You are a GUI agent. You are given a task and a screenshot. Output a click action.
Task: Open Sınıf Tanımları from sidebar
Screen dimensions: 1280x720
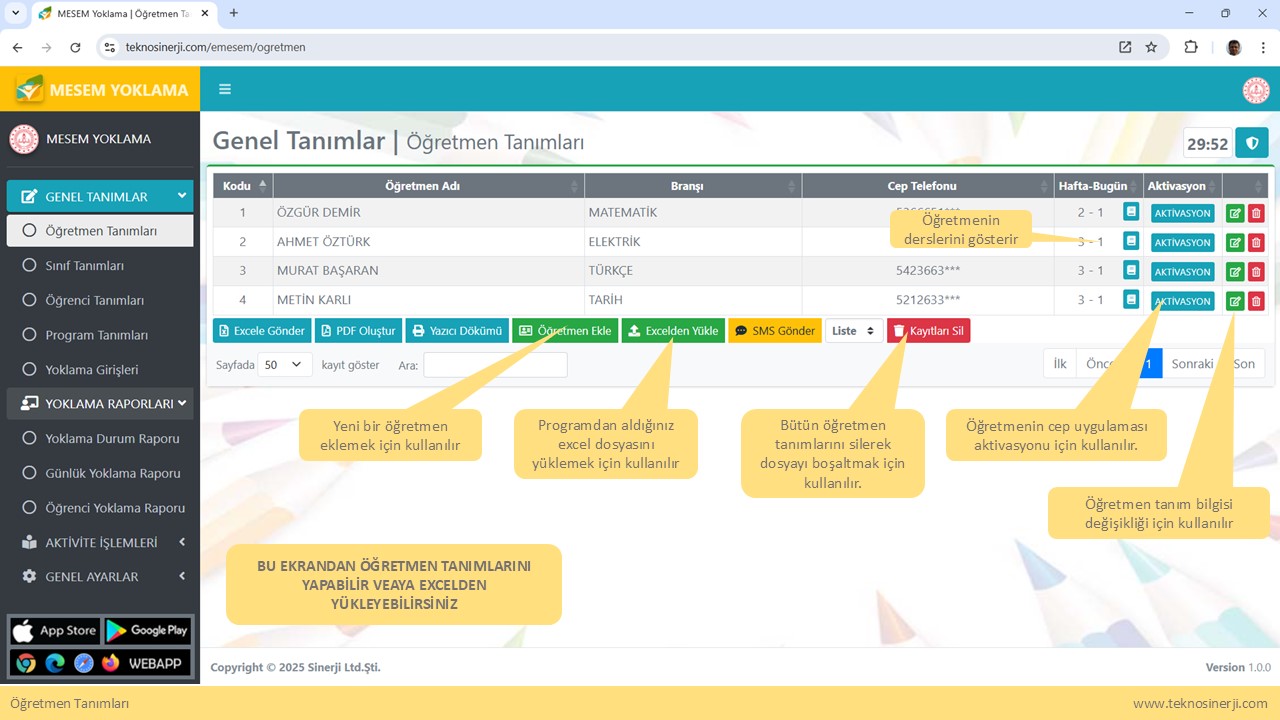click(84, 266)
